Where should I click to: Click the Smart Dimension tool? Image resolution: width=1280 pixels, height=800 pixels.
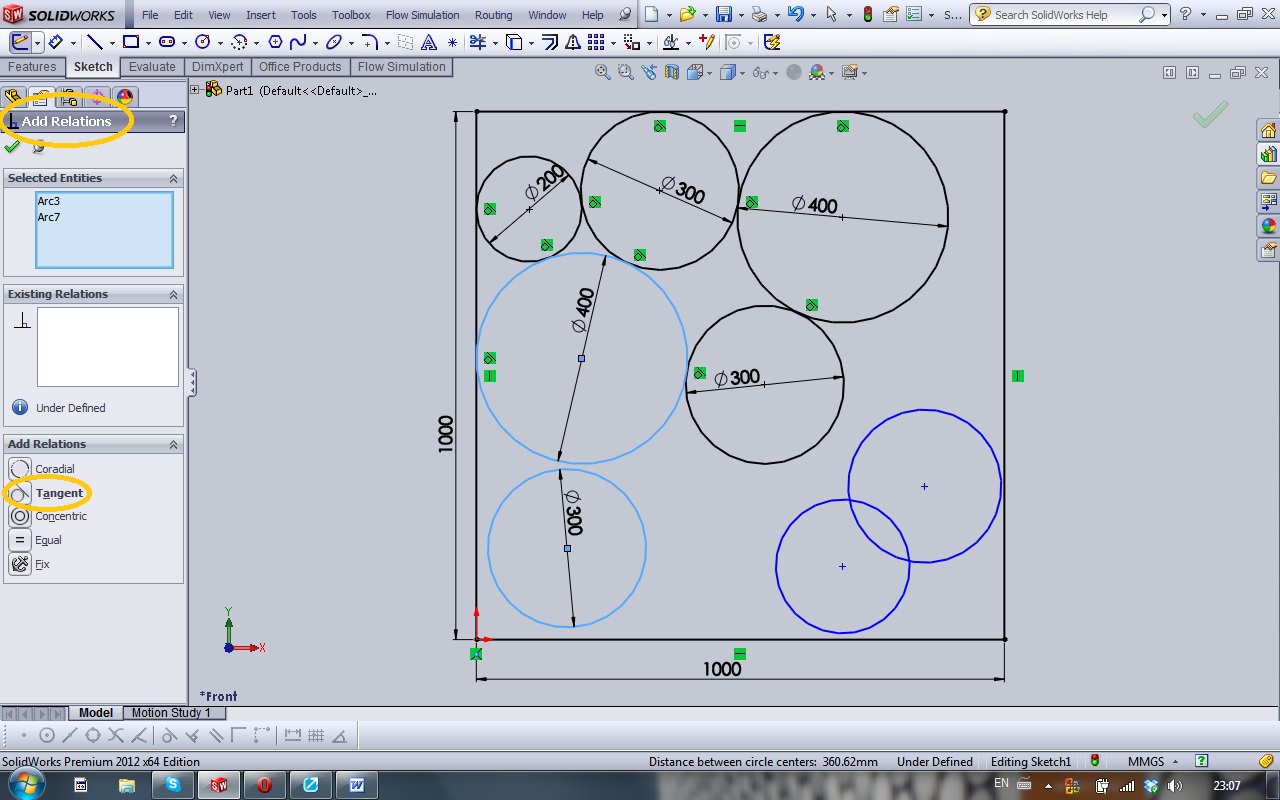coord(56,42)
